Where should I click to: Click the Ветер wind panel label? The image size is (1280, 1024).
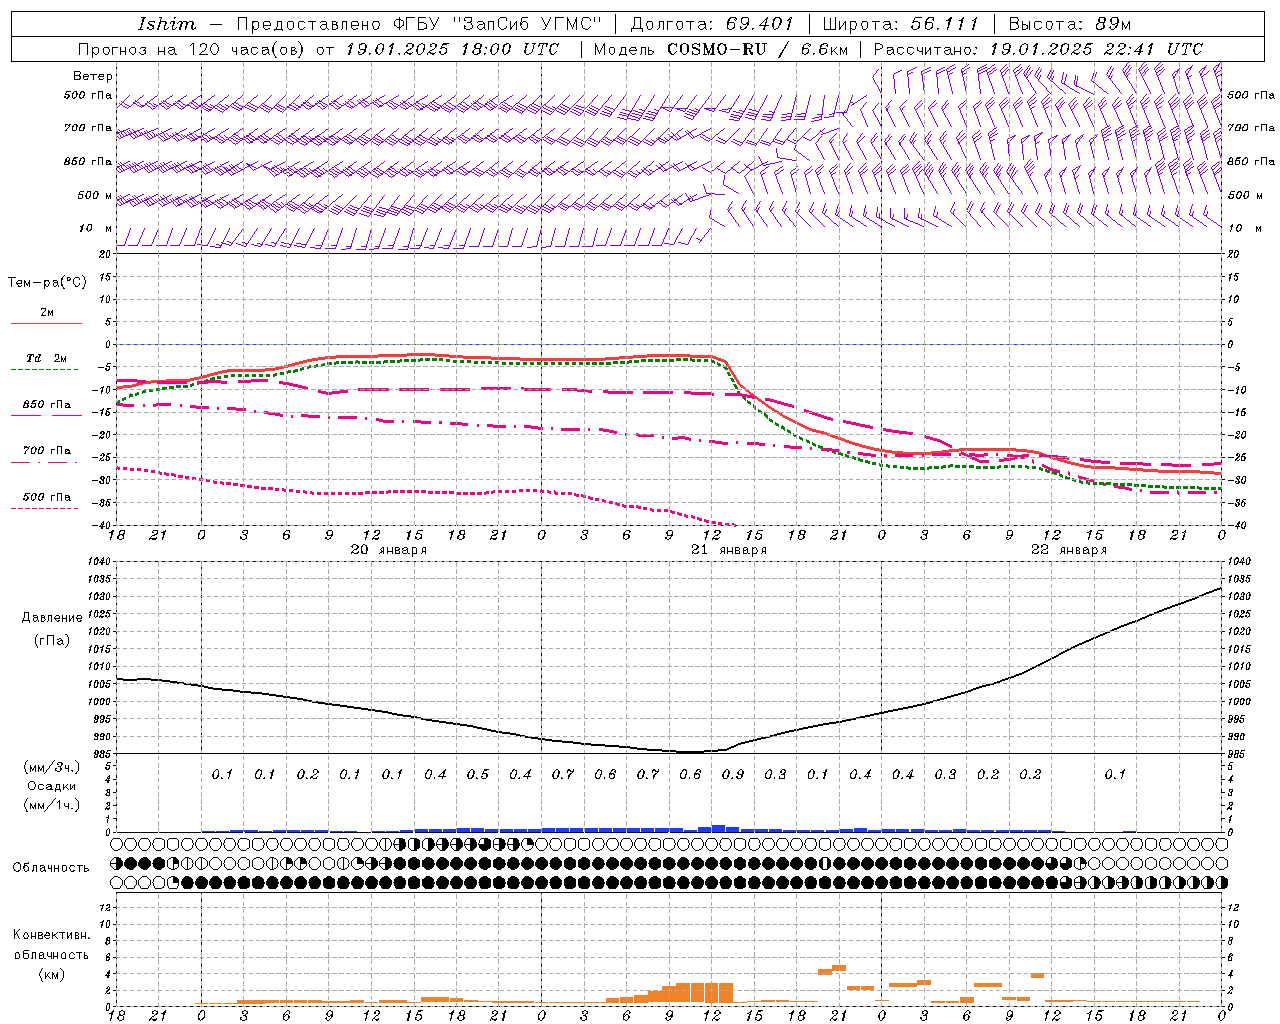coord(93,76)
